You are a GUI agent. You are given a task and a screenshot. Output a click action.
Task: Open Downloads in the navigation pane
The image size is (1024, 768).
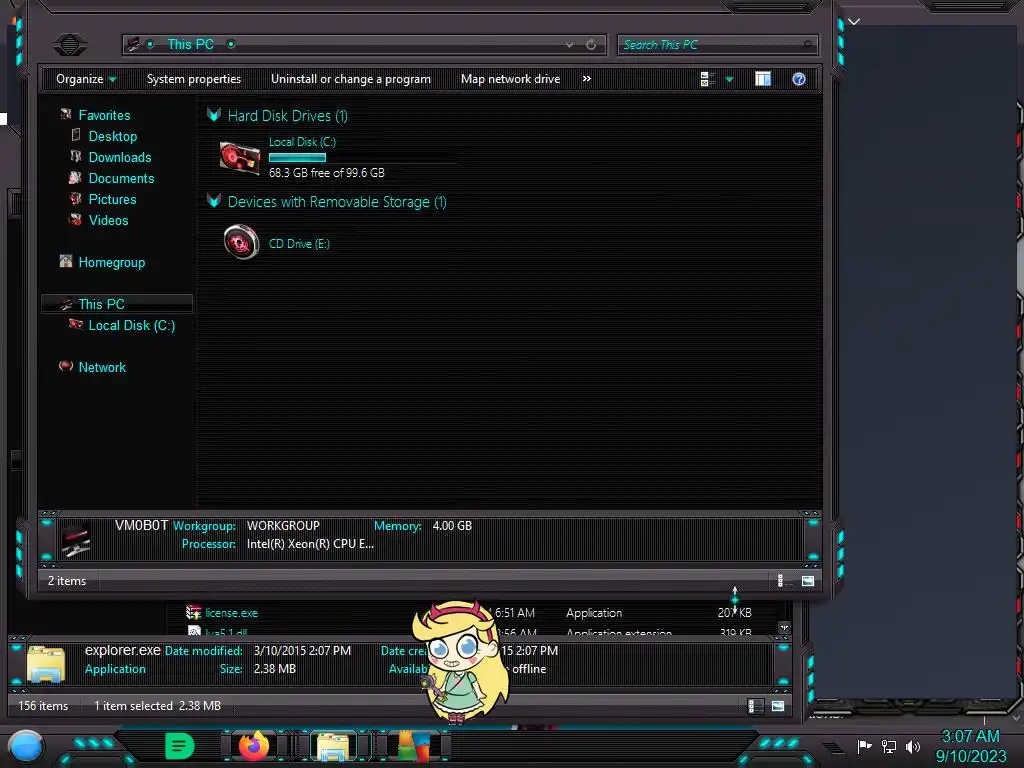tap(120, 157)
